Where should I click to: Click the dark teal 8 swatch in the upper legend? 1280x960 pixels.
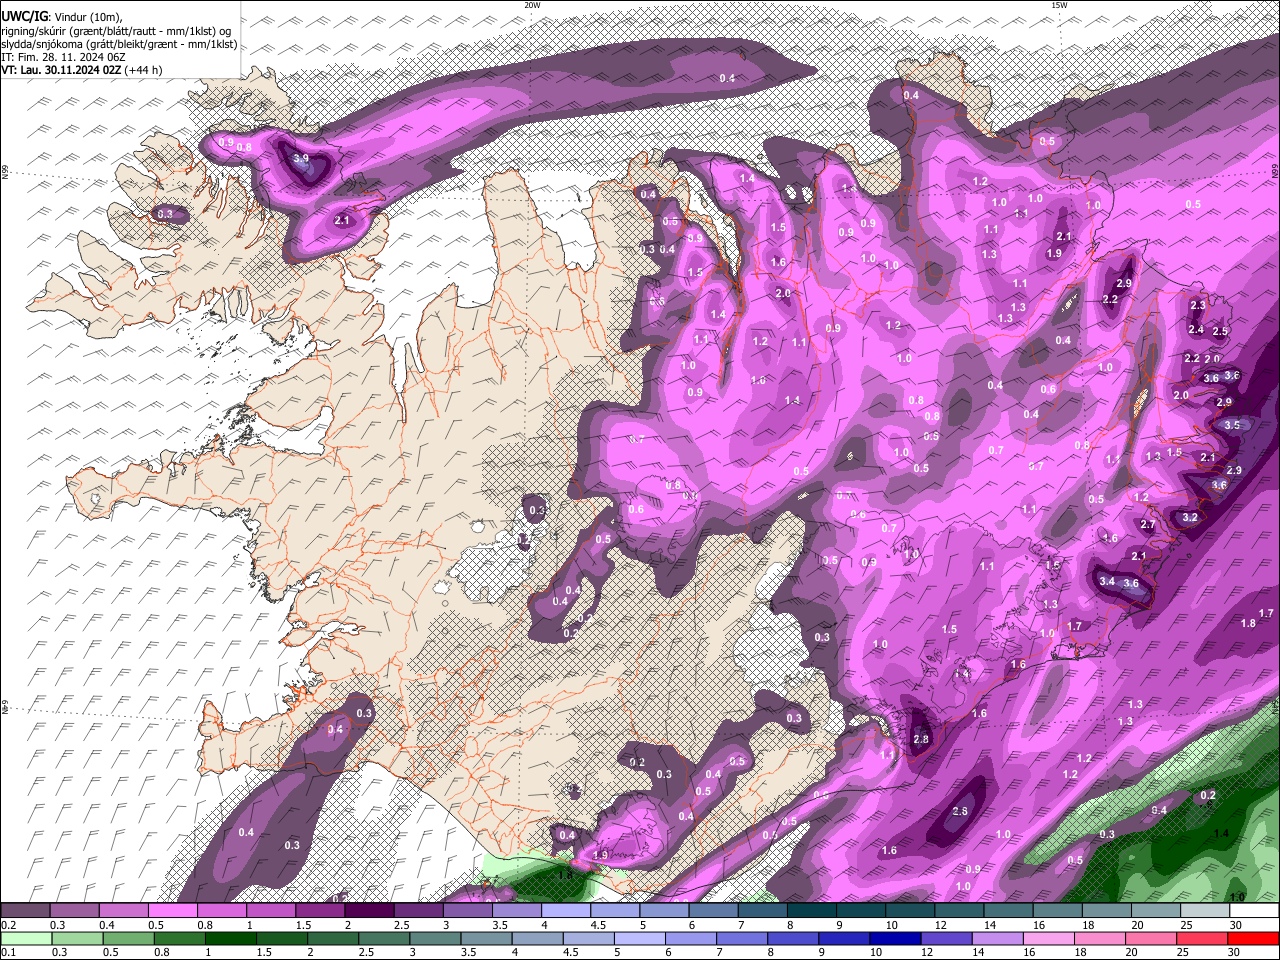[812, 911]
